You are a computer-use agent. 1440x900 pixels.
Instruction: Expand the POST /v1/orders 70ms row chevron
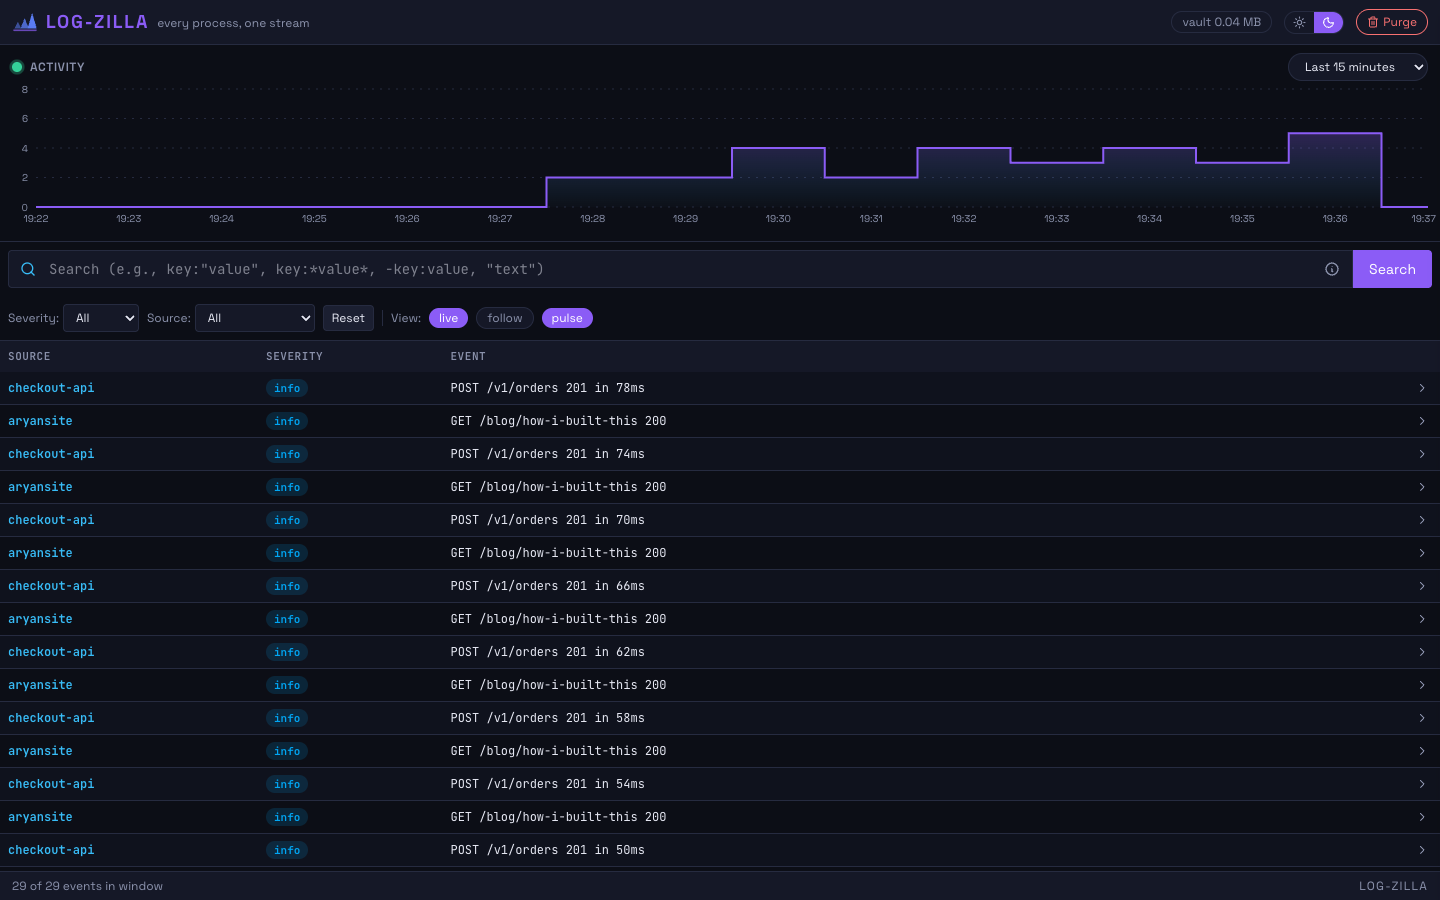1422,520
